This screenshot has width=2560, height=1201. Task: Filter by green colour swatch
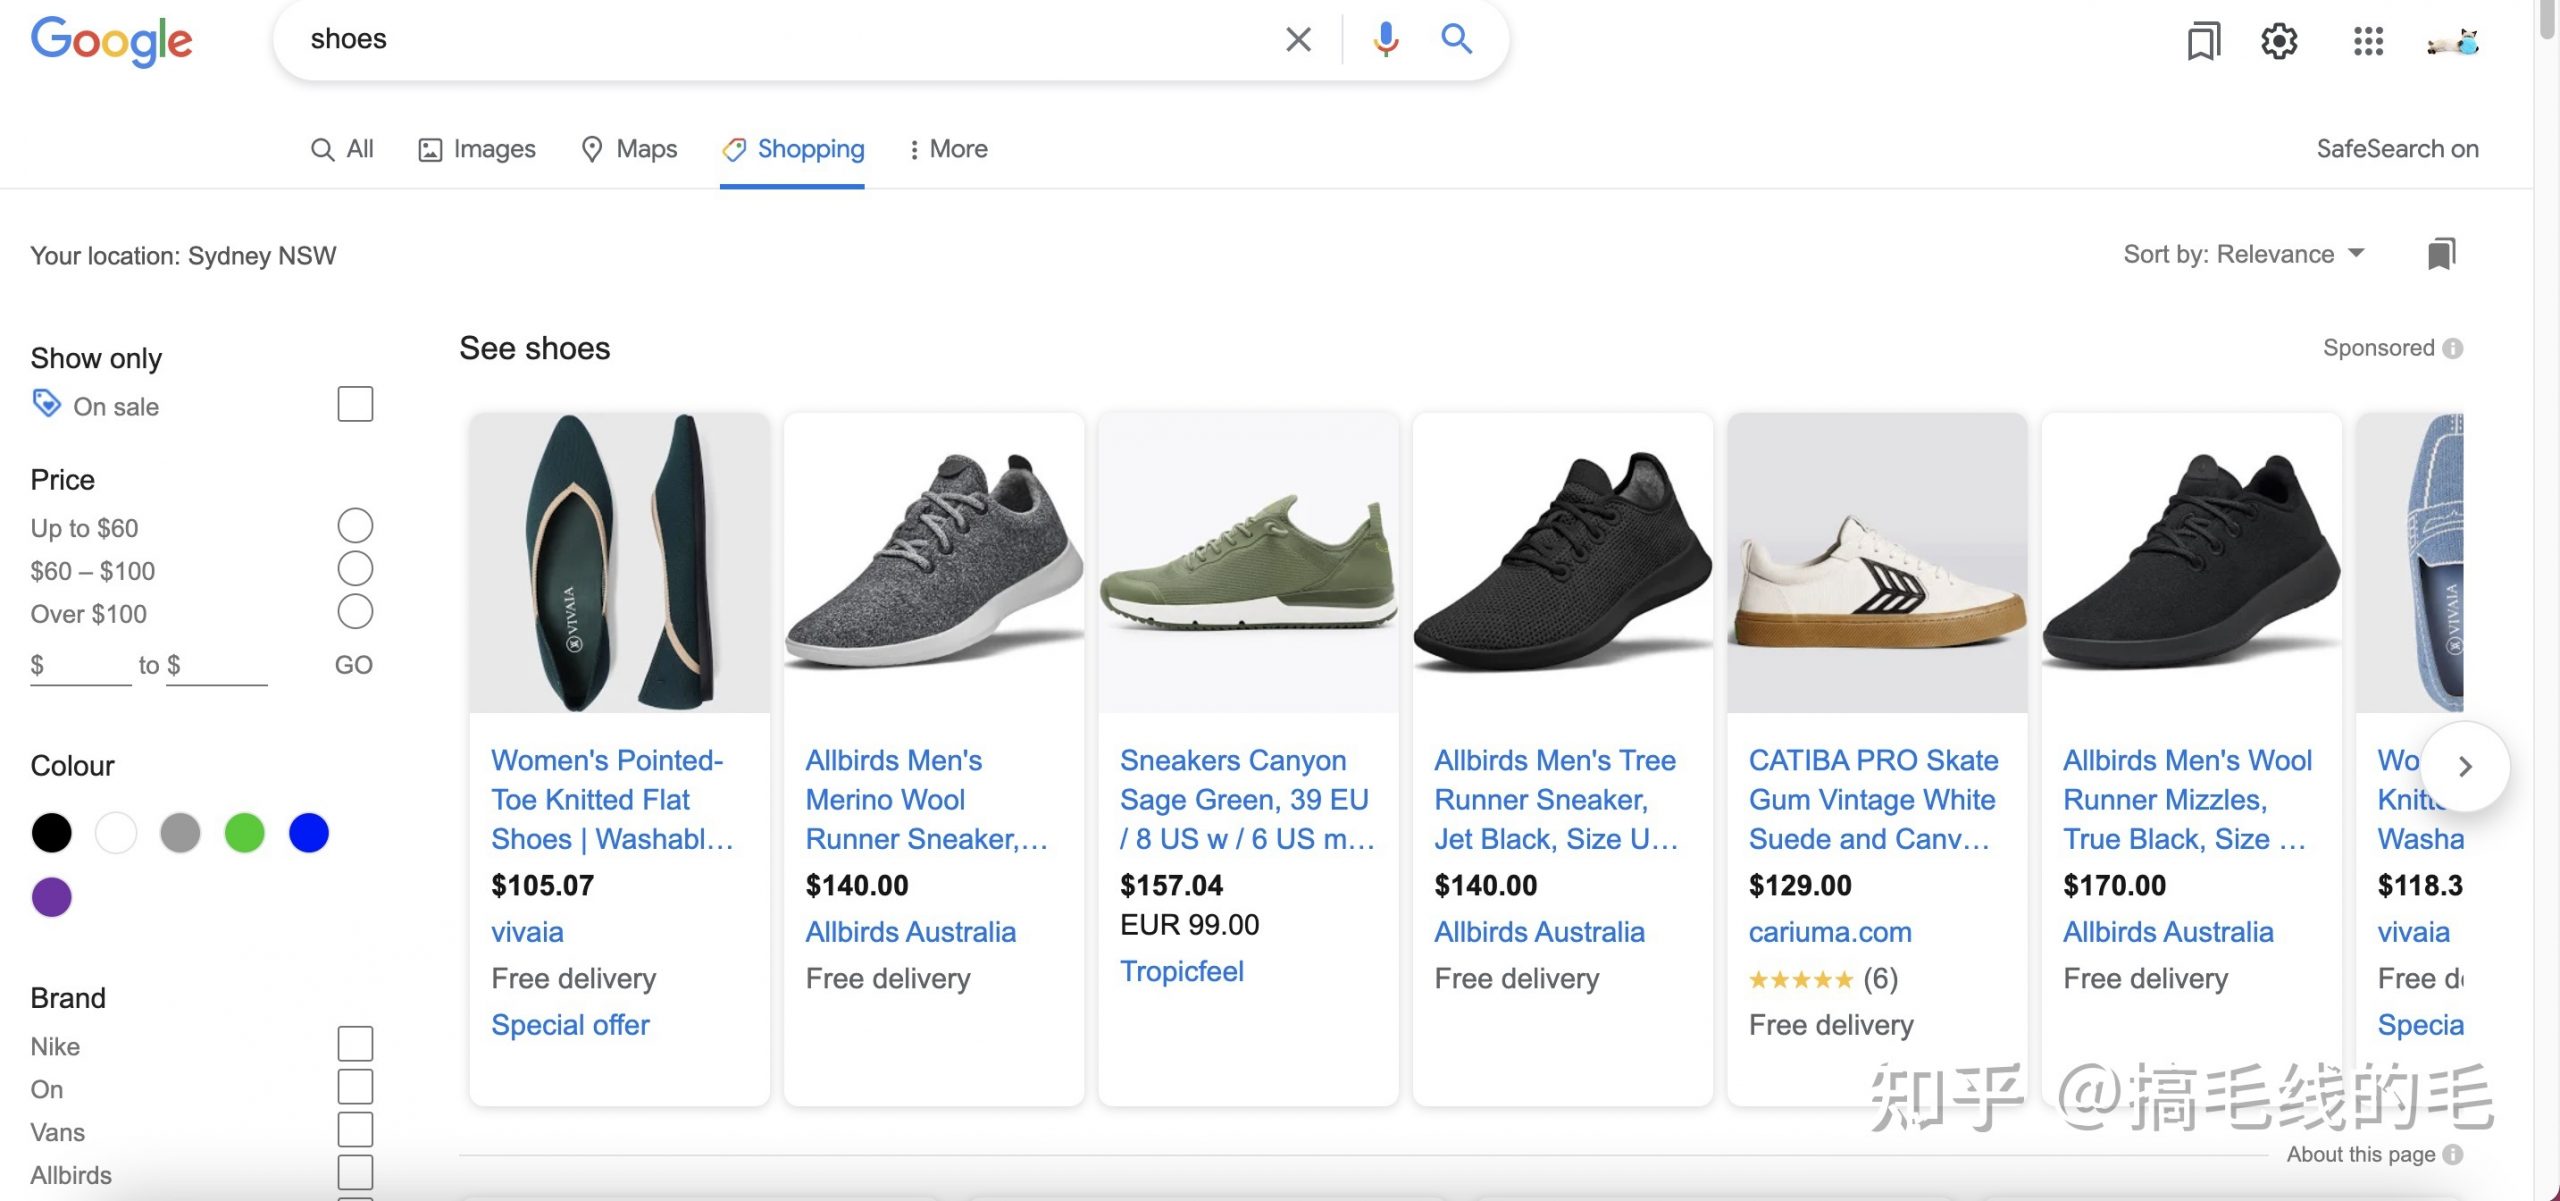pos(244,832)
